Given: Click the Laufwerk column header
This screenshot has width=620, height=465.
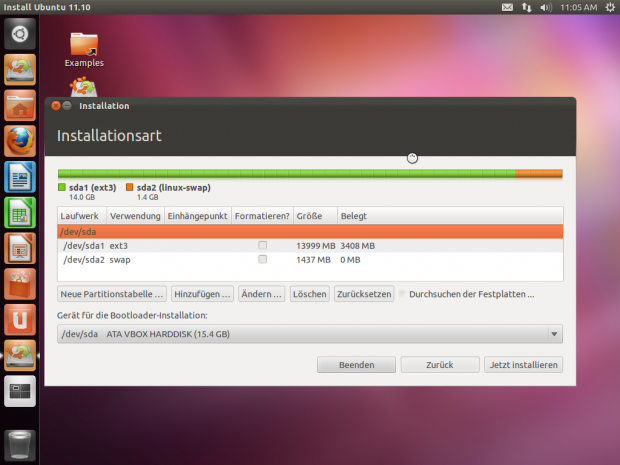Looking at the screenshot, I should pos(82,216).
